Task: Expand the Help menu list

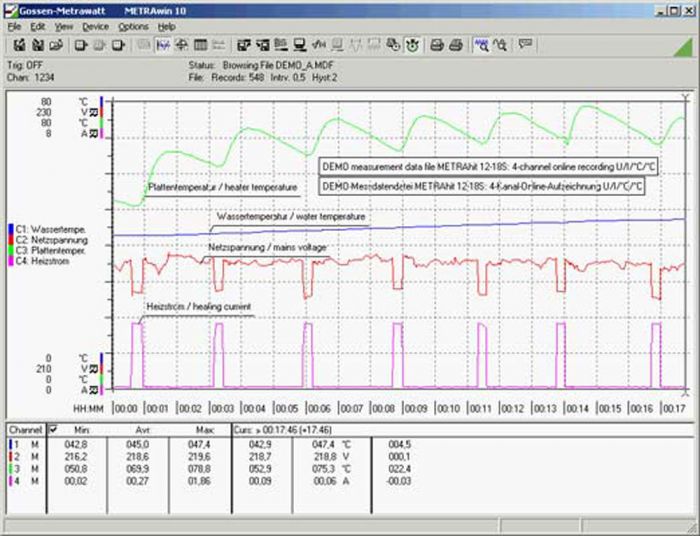Action: (x=166, y=26)
